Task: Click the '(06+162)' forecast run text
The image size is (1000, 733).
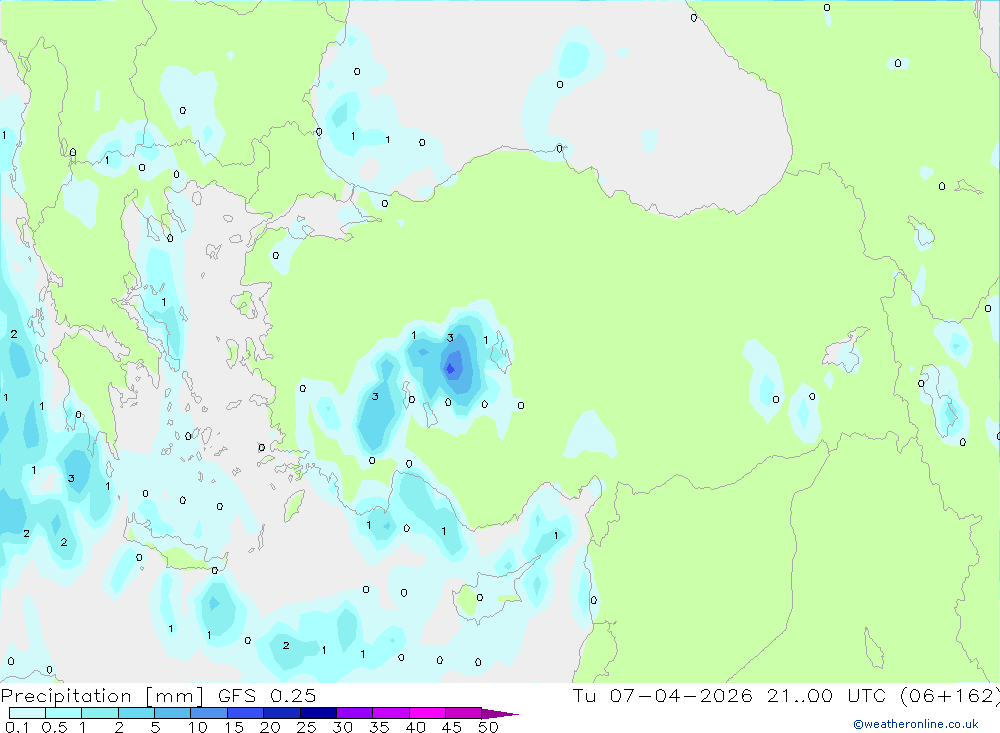Action: (949, 695)
